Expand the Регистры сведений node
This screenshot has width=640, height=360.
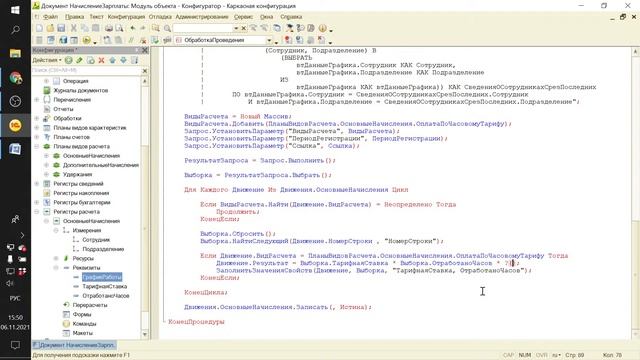(36, 184)
